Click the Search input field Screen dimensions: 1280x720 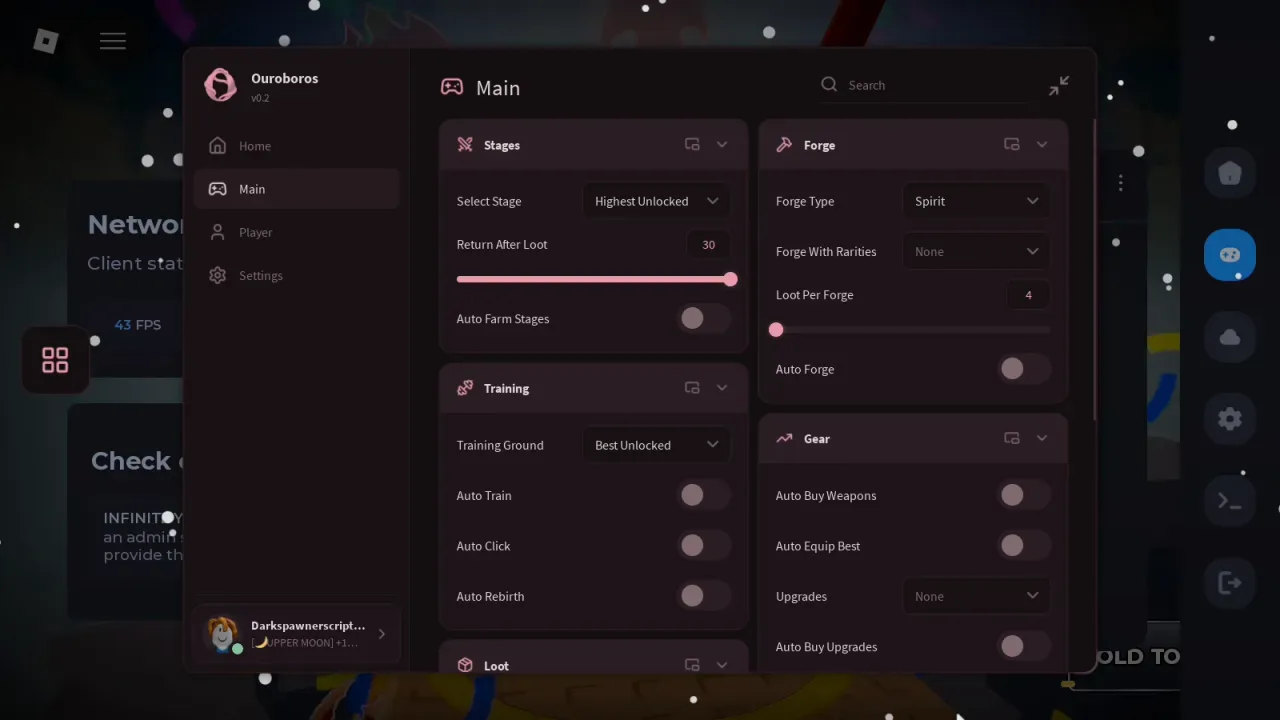point(925,85)
